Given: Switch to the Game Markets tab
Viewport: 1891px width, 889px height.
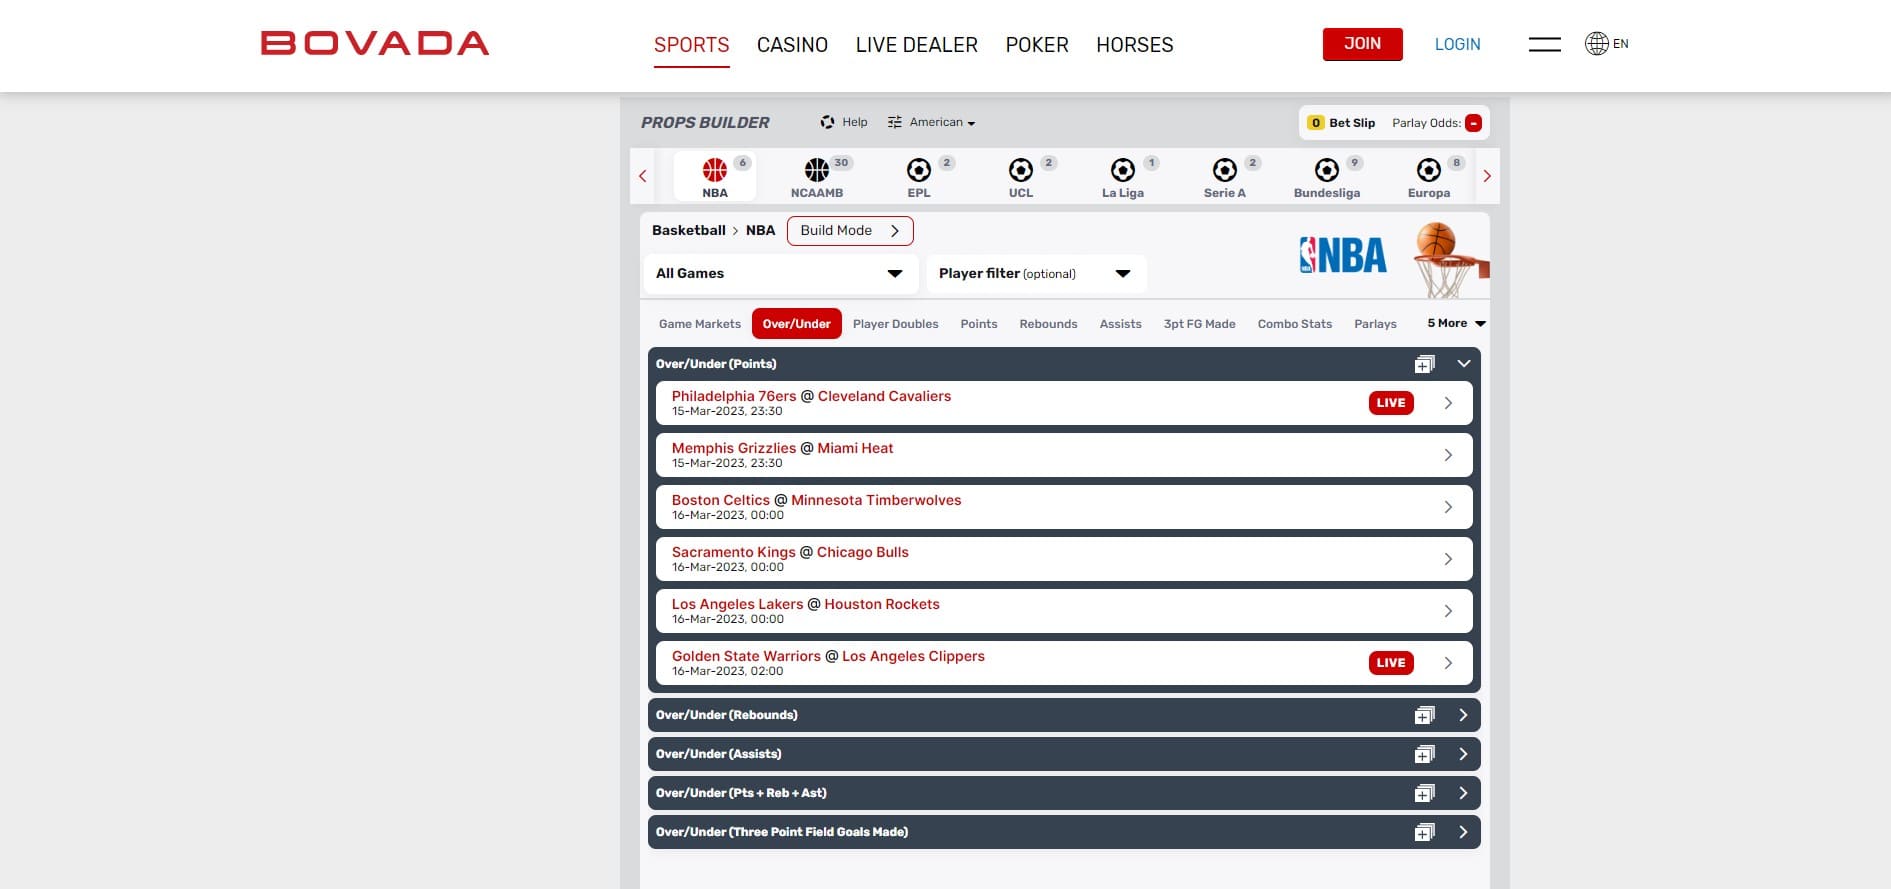Looking at the screenshot, I should tap(700, 324).
